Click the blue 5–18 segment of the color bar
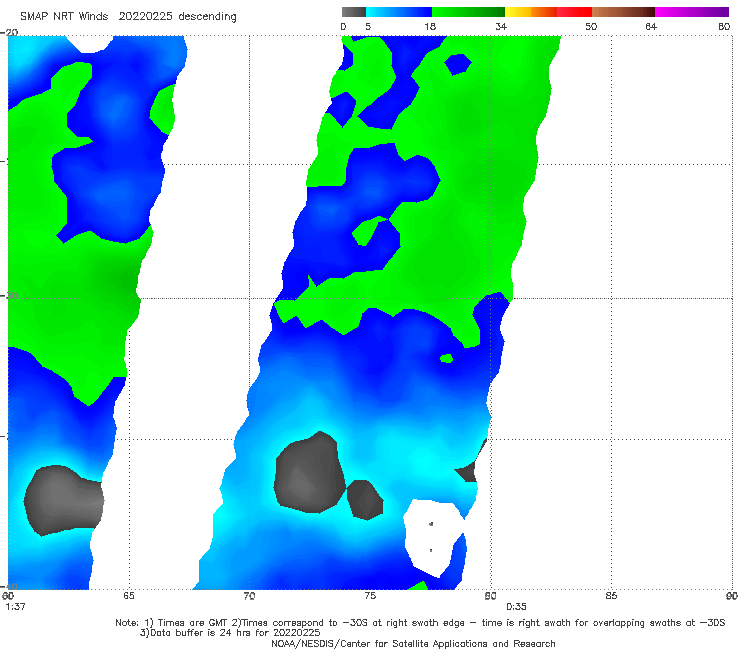 point(399,12)
